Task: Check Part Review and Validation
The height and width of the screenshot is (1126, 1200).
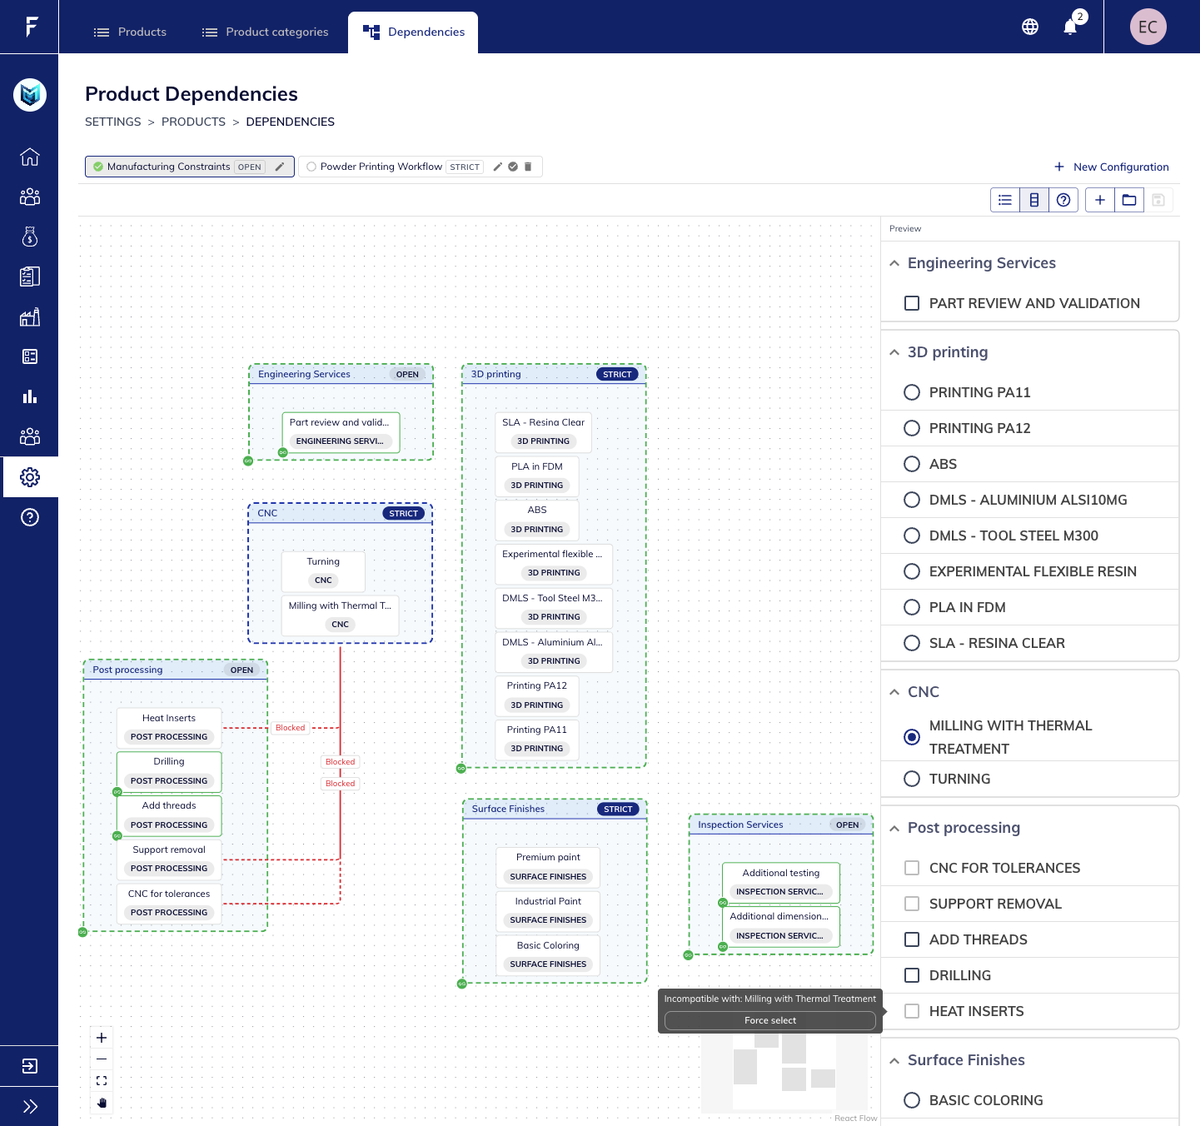Action: [x=912, y=303]
